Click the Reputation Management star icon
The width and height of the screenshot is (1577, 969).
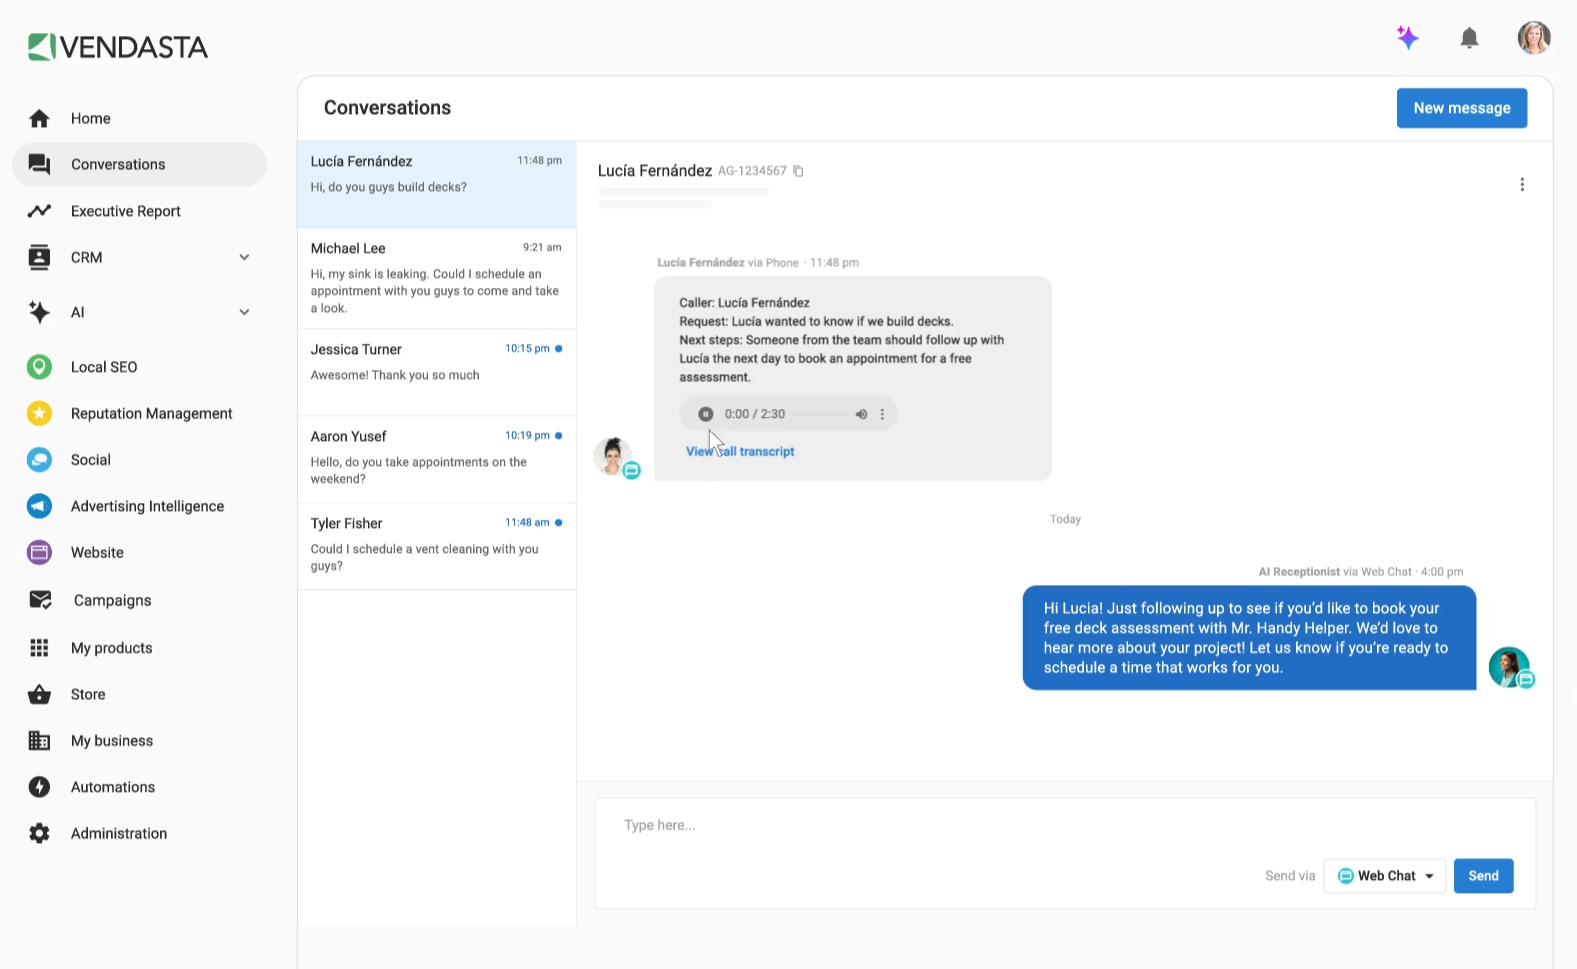(x=39, y=413)
